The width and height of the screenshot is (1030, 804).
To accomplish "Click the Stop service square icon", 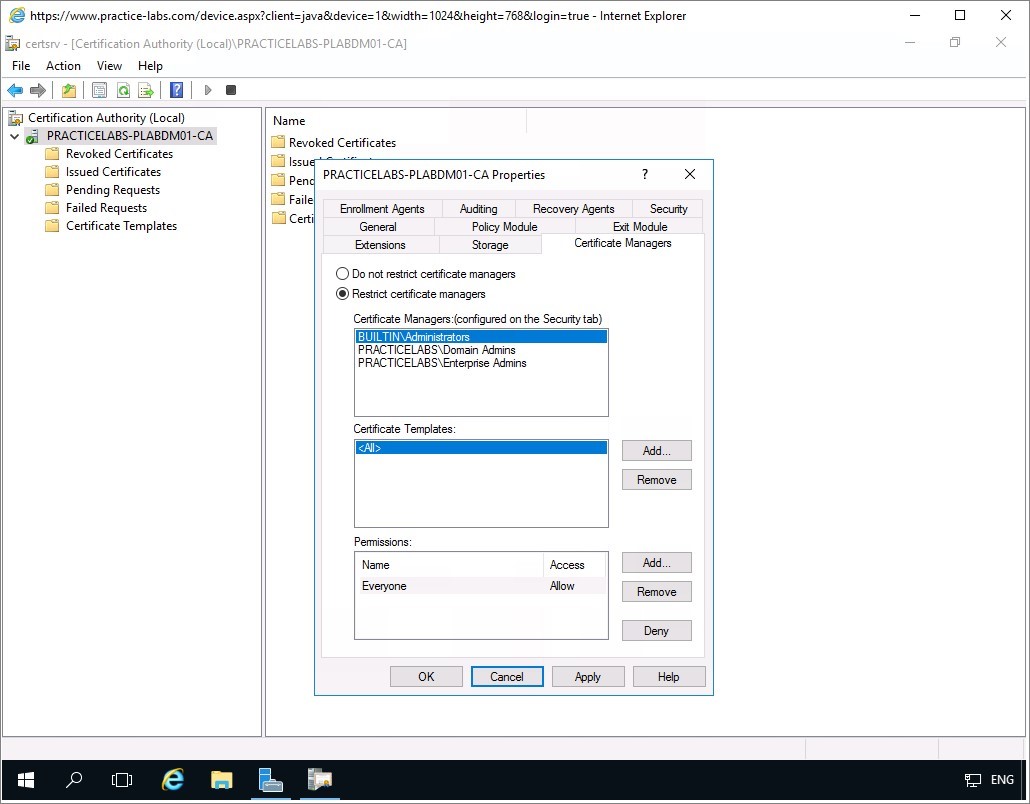I will pos(231,90).
